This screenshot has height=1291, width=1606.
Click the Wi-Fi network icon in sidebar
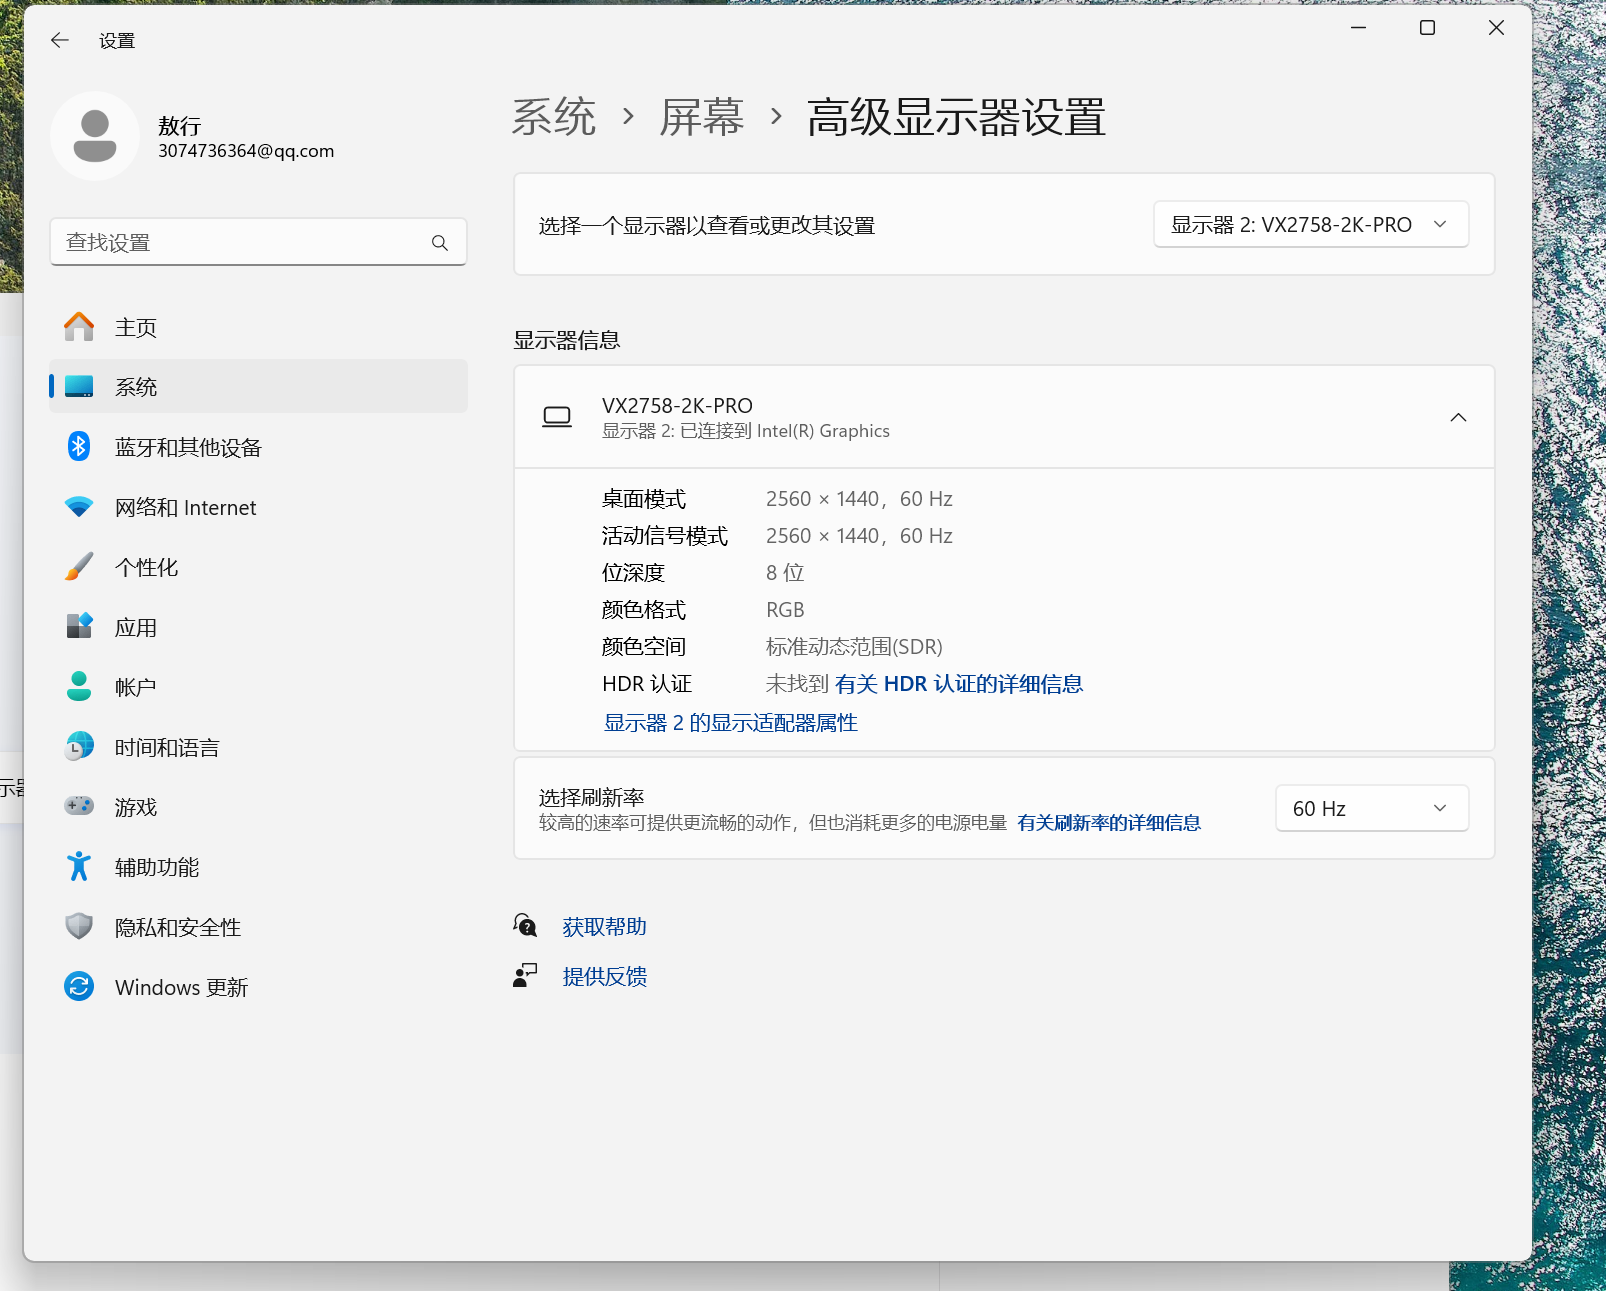click(79, 507)
